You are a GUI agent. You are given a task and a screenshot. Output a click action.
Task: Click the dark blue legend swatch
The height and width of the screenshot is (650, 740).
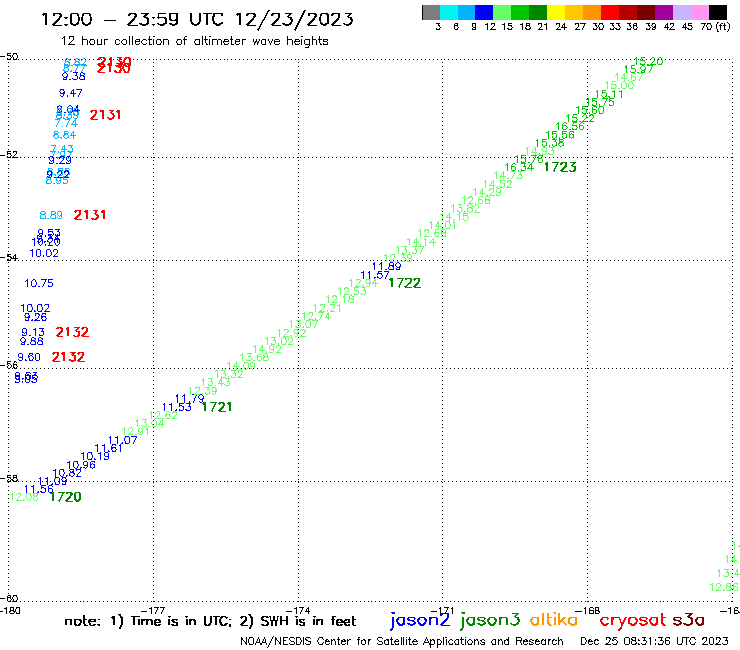(484, 12)
